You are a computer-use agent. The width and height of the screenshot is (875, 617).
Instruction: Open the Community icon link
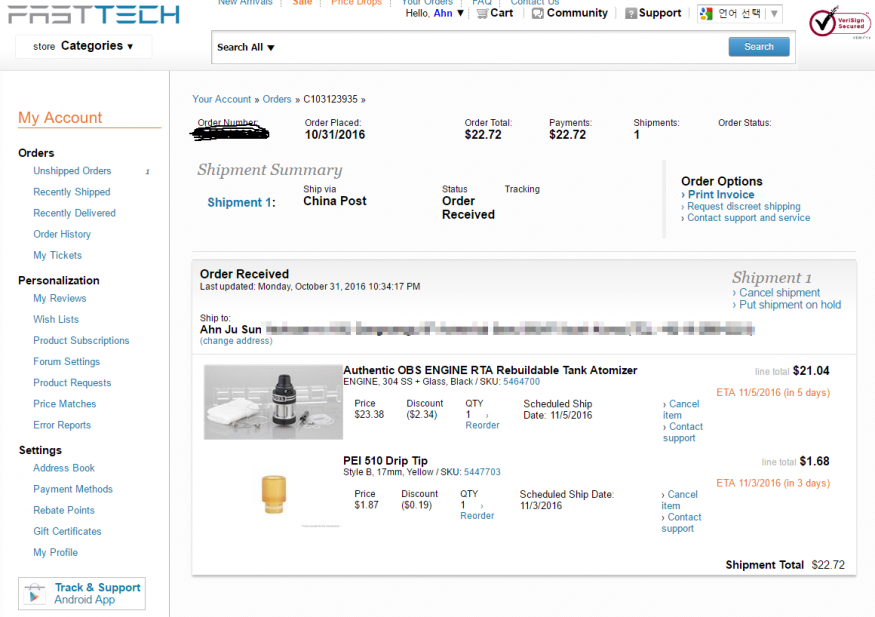[538, 14]
